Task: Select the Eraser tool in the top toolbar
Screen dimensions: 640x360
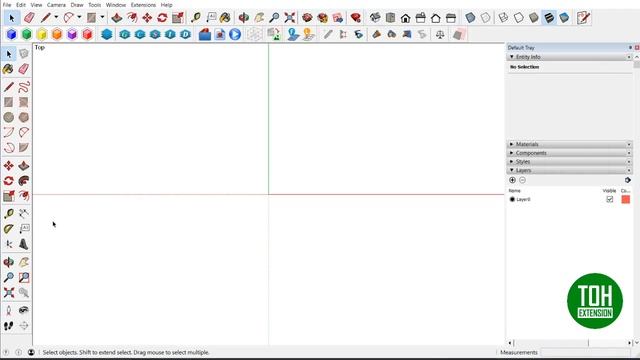Action: point(29,18)
